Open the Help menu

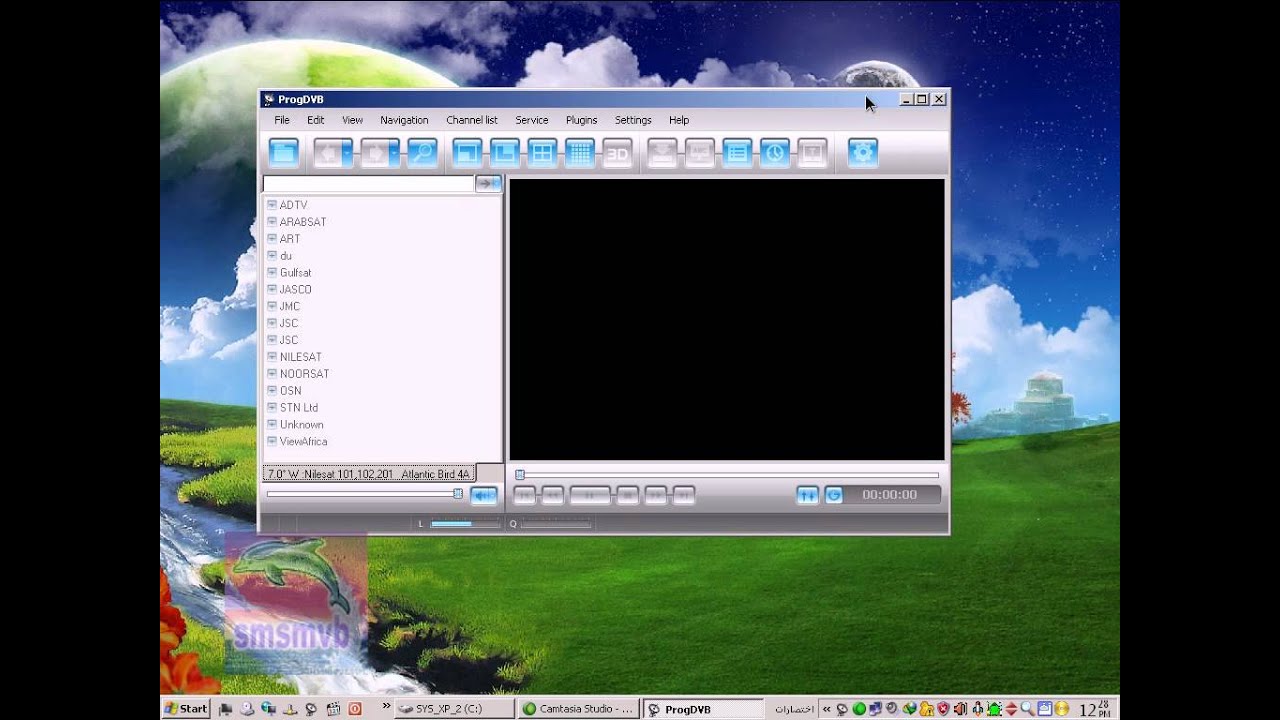coord(679,120)
